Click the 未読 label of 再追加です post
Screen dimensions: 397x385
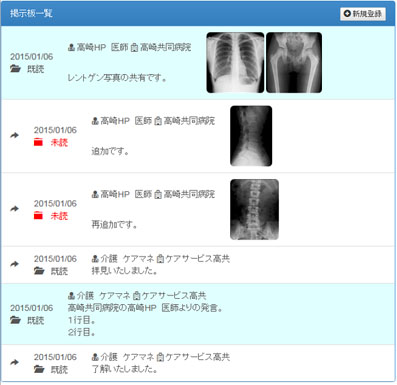pos(59,216)
